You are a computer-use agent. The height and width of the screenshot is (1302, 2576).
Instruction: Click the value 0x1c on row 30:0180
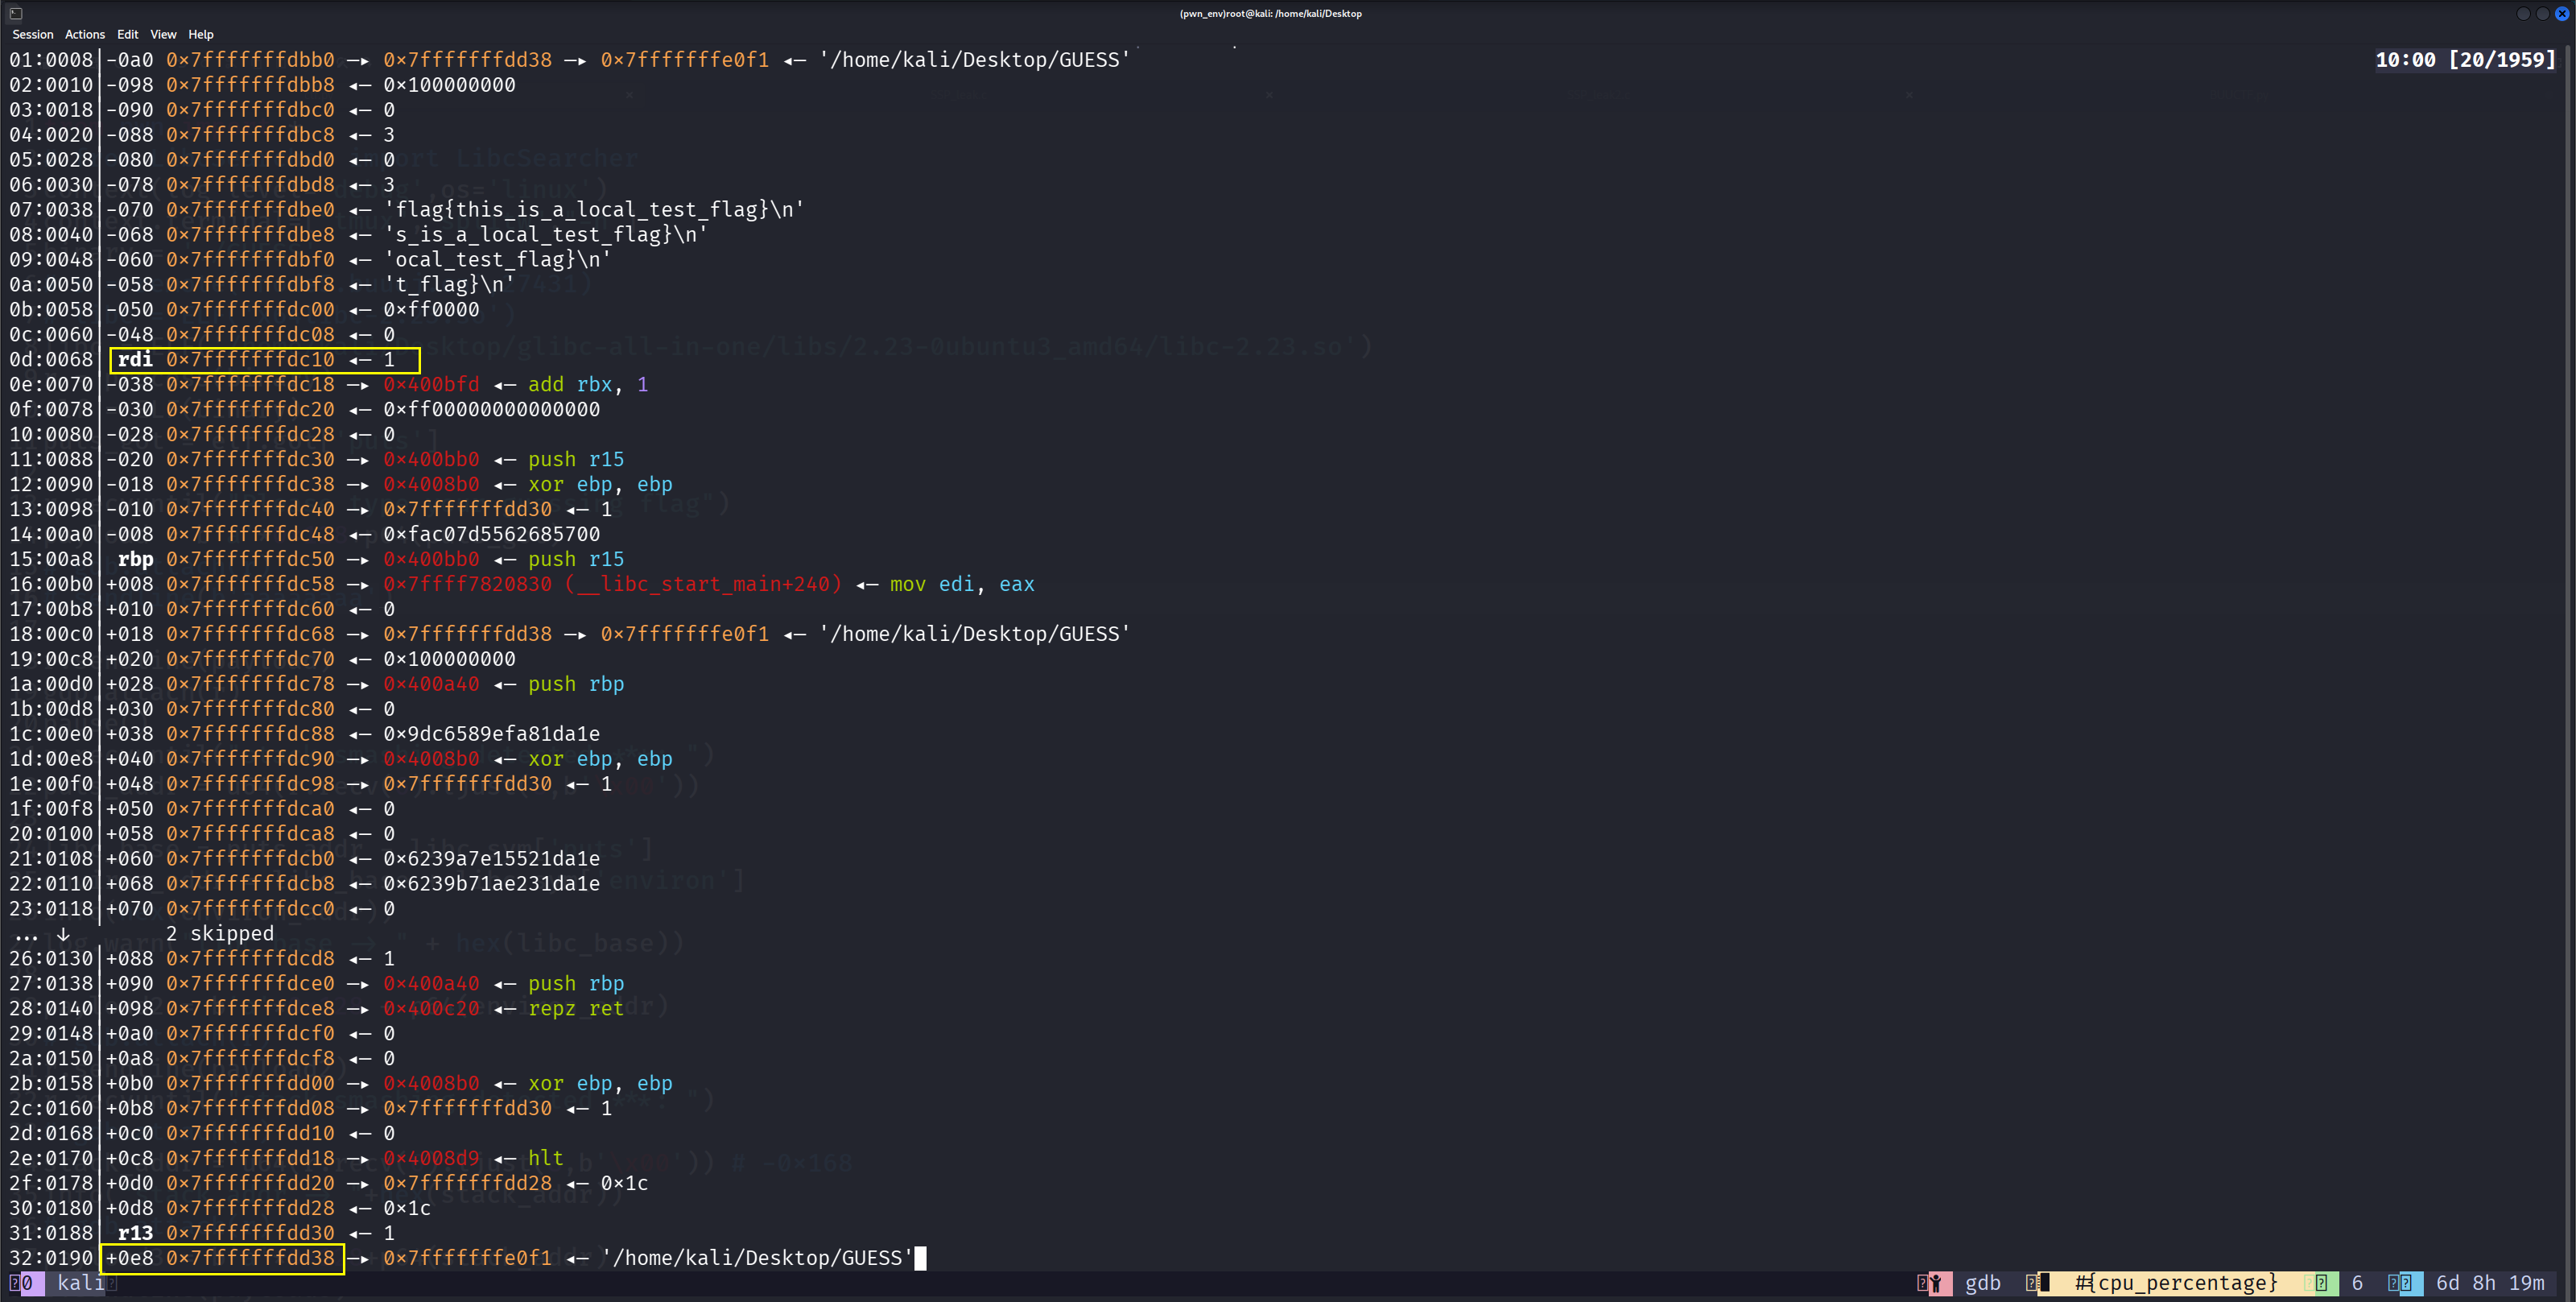coord(407,1208)
